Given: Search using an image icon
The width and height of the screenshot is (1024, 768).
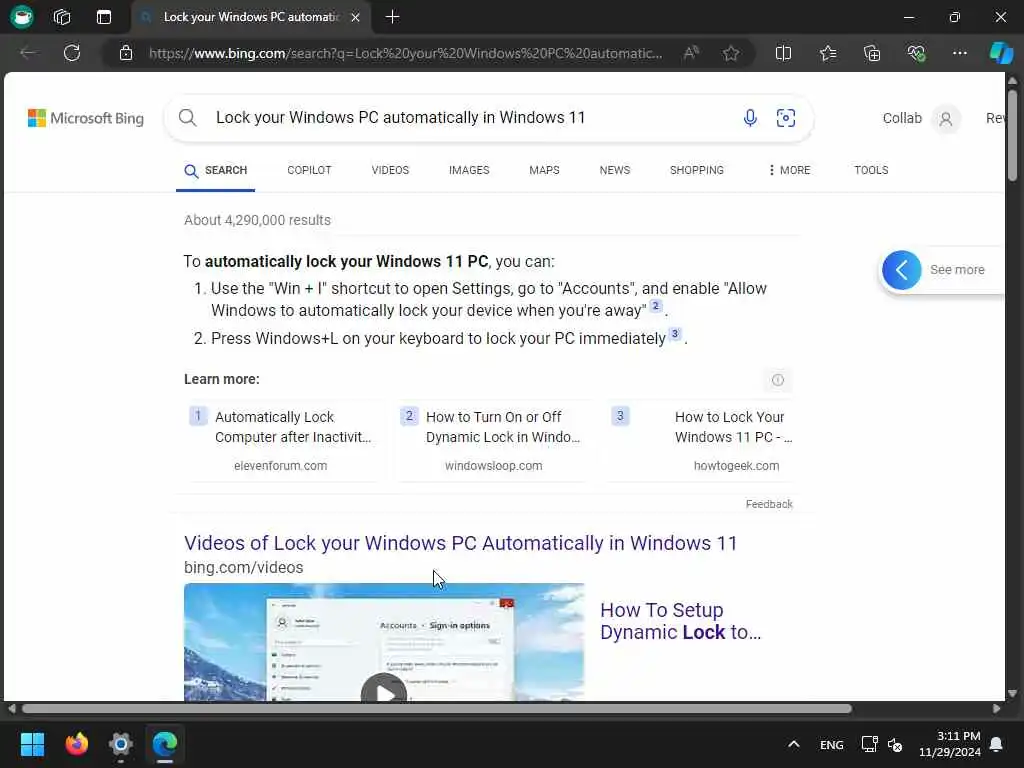Looking at the screenshot, I should (786, 118).
